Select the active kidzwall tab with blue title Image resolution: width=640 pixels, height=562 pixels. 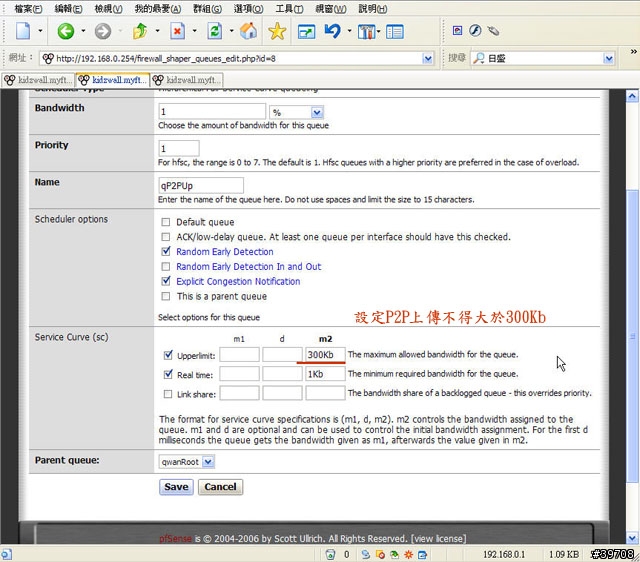pyautogui.click(x=113, y=80)
